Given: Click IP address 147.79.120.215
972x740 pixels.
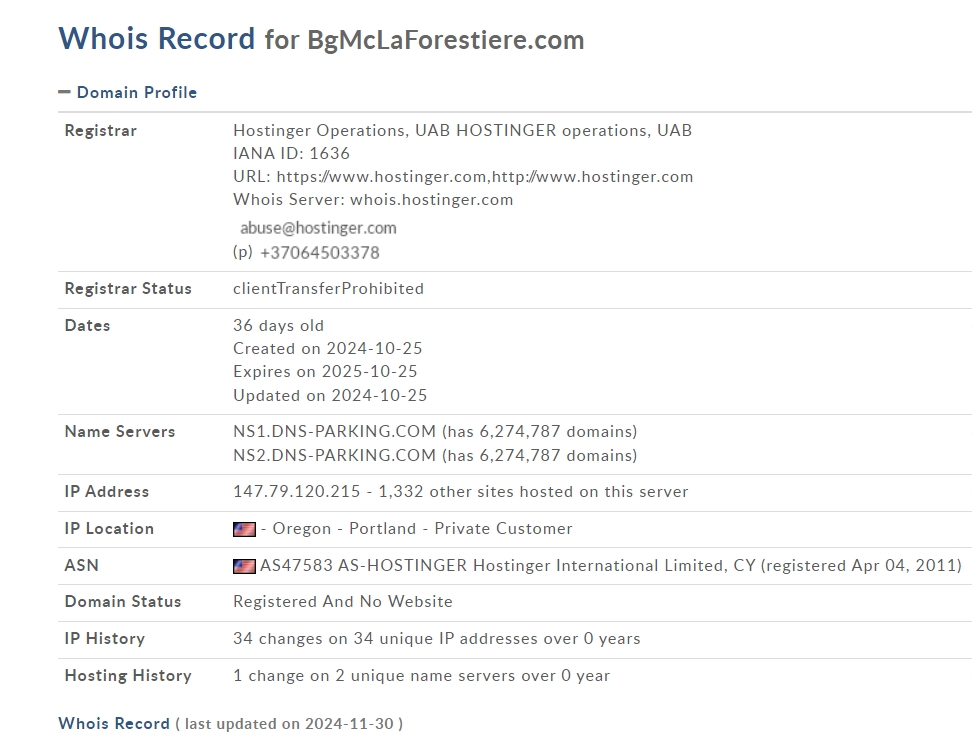Looking at the screenshot, I should 297,491.
